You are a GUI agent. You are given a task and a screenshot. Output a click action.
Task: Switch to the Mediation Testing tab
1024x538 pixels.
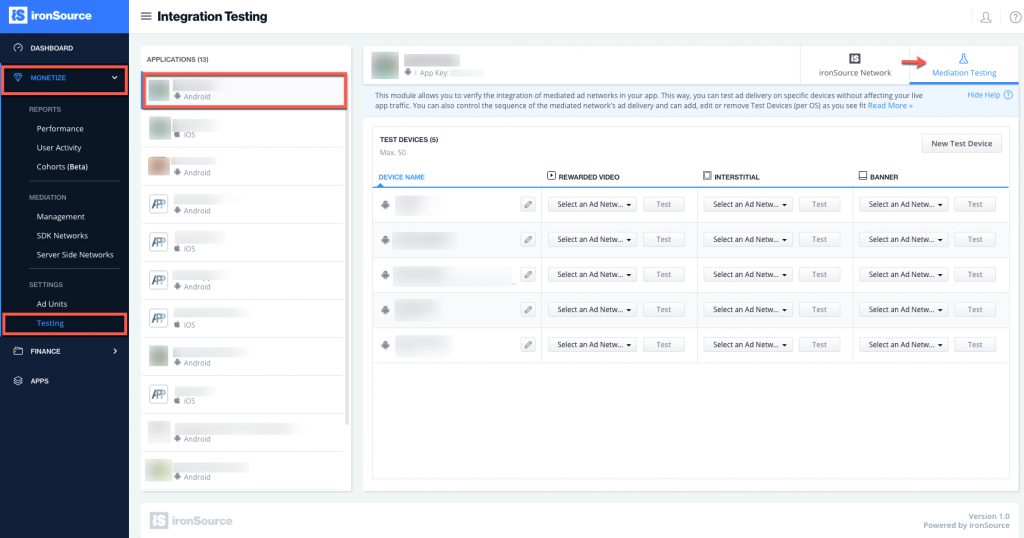964,65
